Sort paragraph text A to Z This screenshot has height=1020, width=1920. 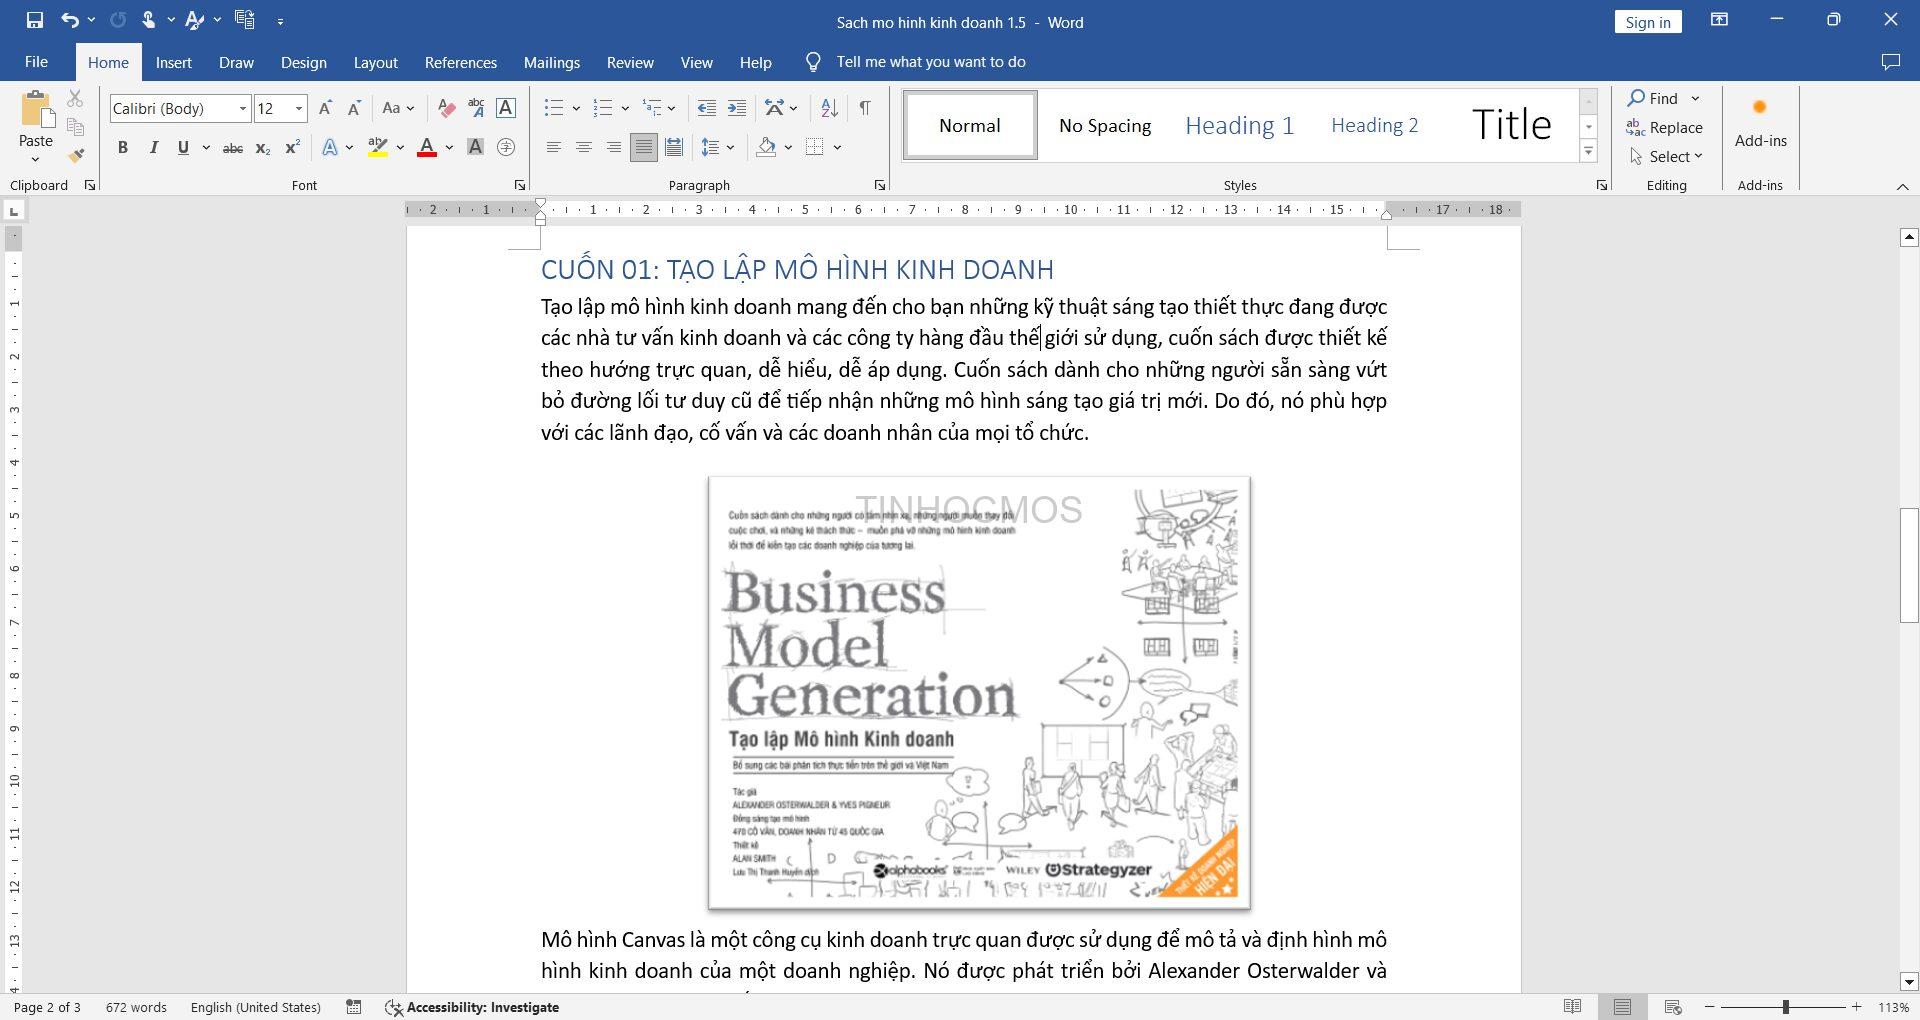[829, 108]
